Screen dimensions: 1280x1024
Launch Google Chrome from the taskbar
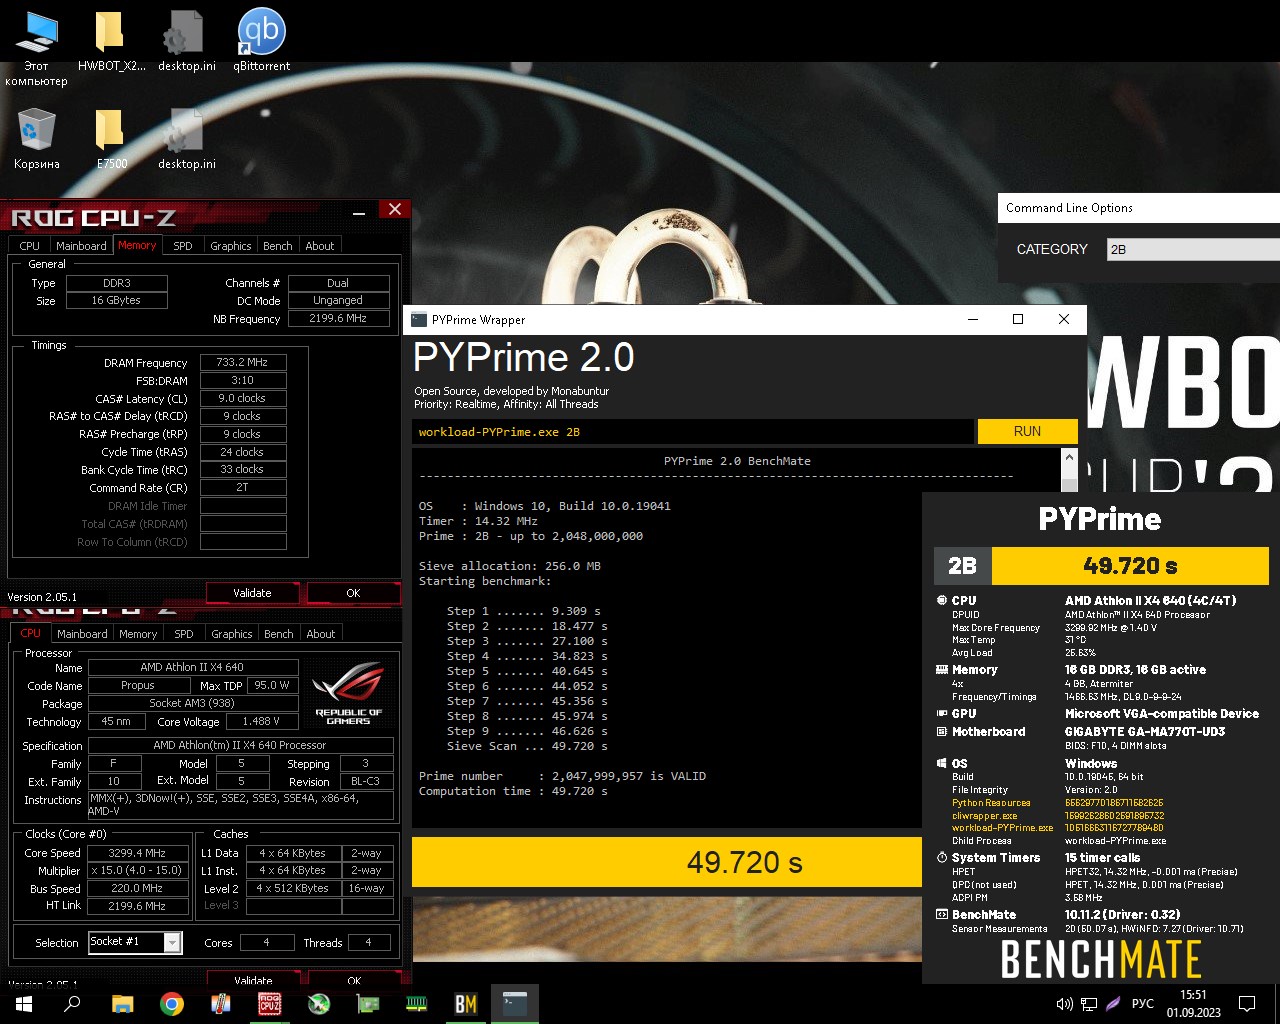click(172, 1004)
